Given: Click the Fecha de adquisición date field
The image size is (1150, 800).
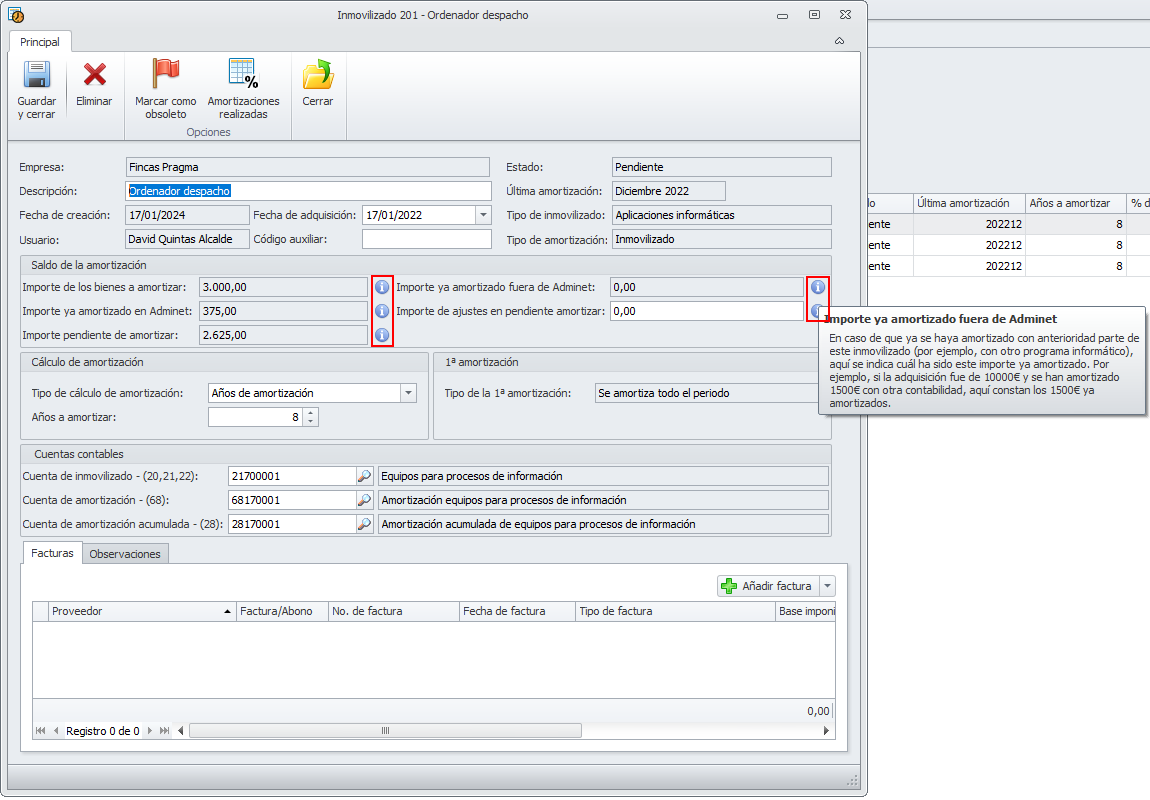Looking at the screenshot, I should (x=420, y=216).
